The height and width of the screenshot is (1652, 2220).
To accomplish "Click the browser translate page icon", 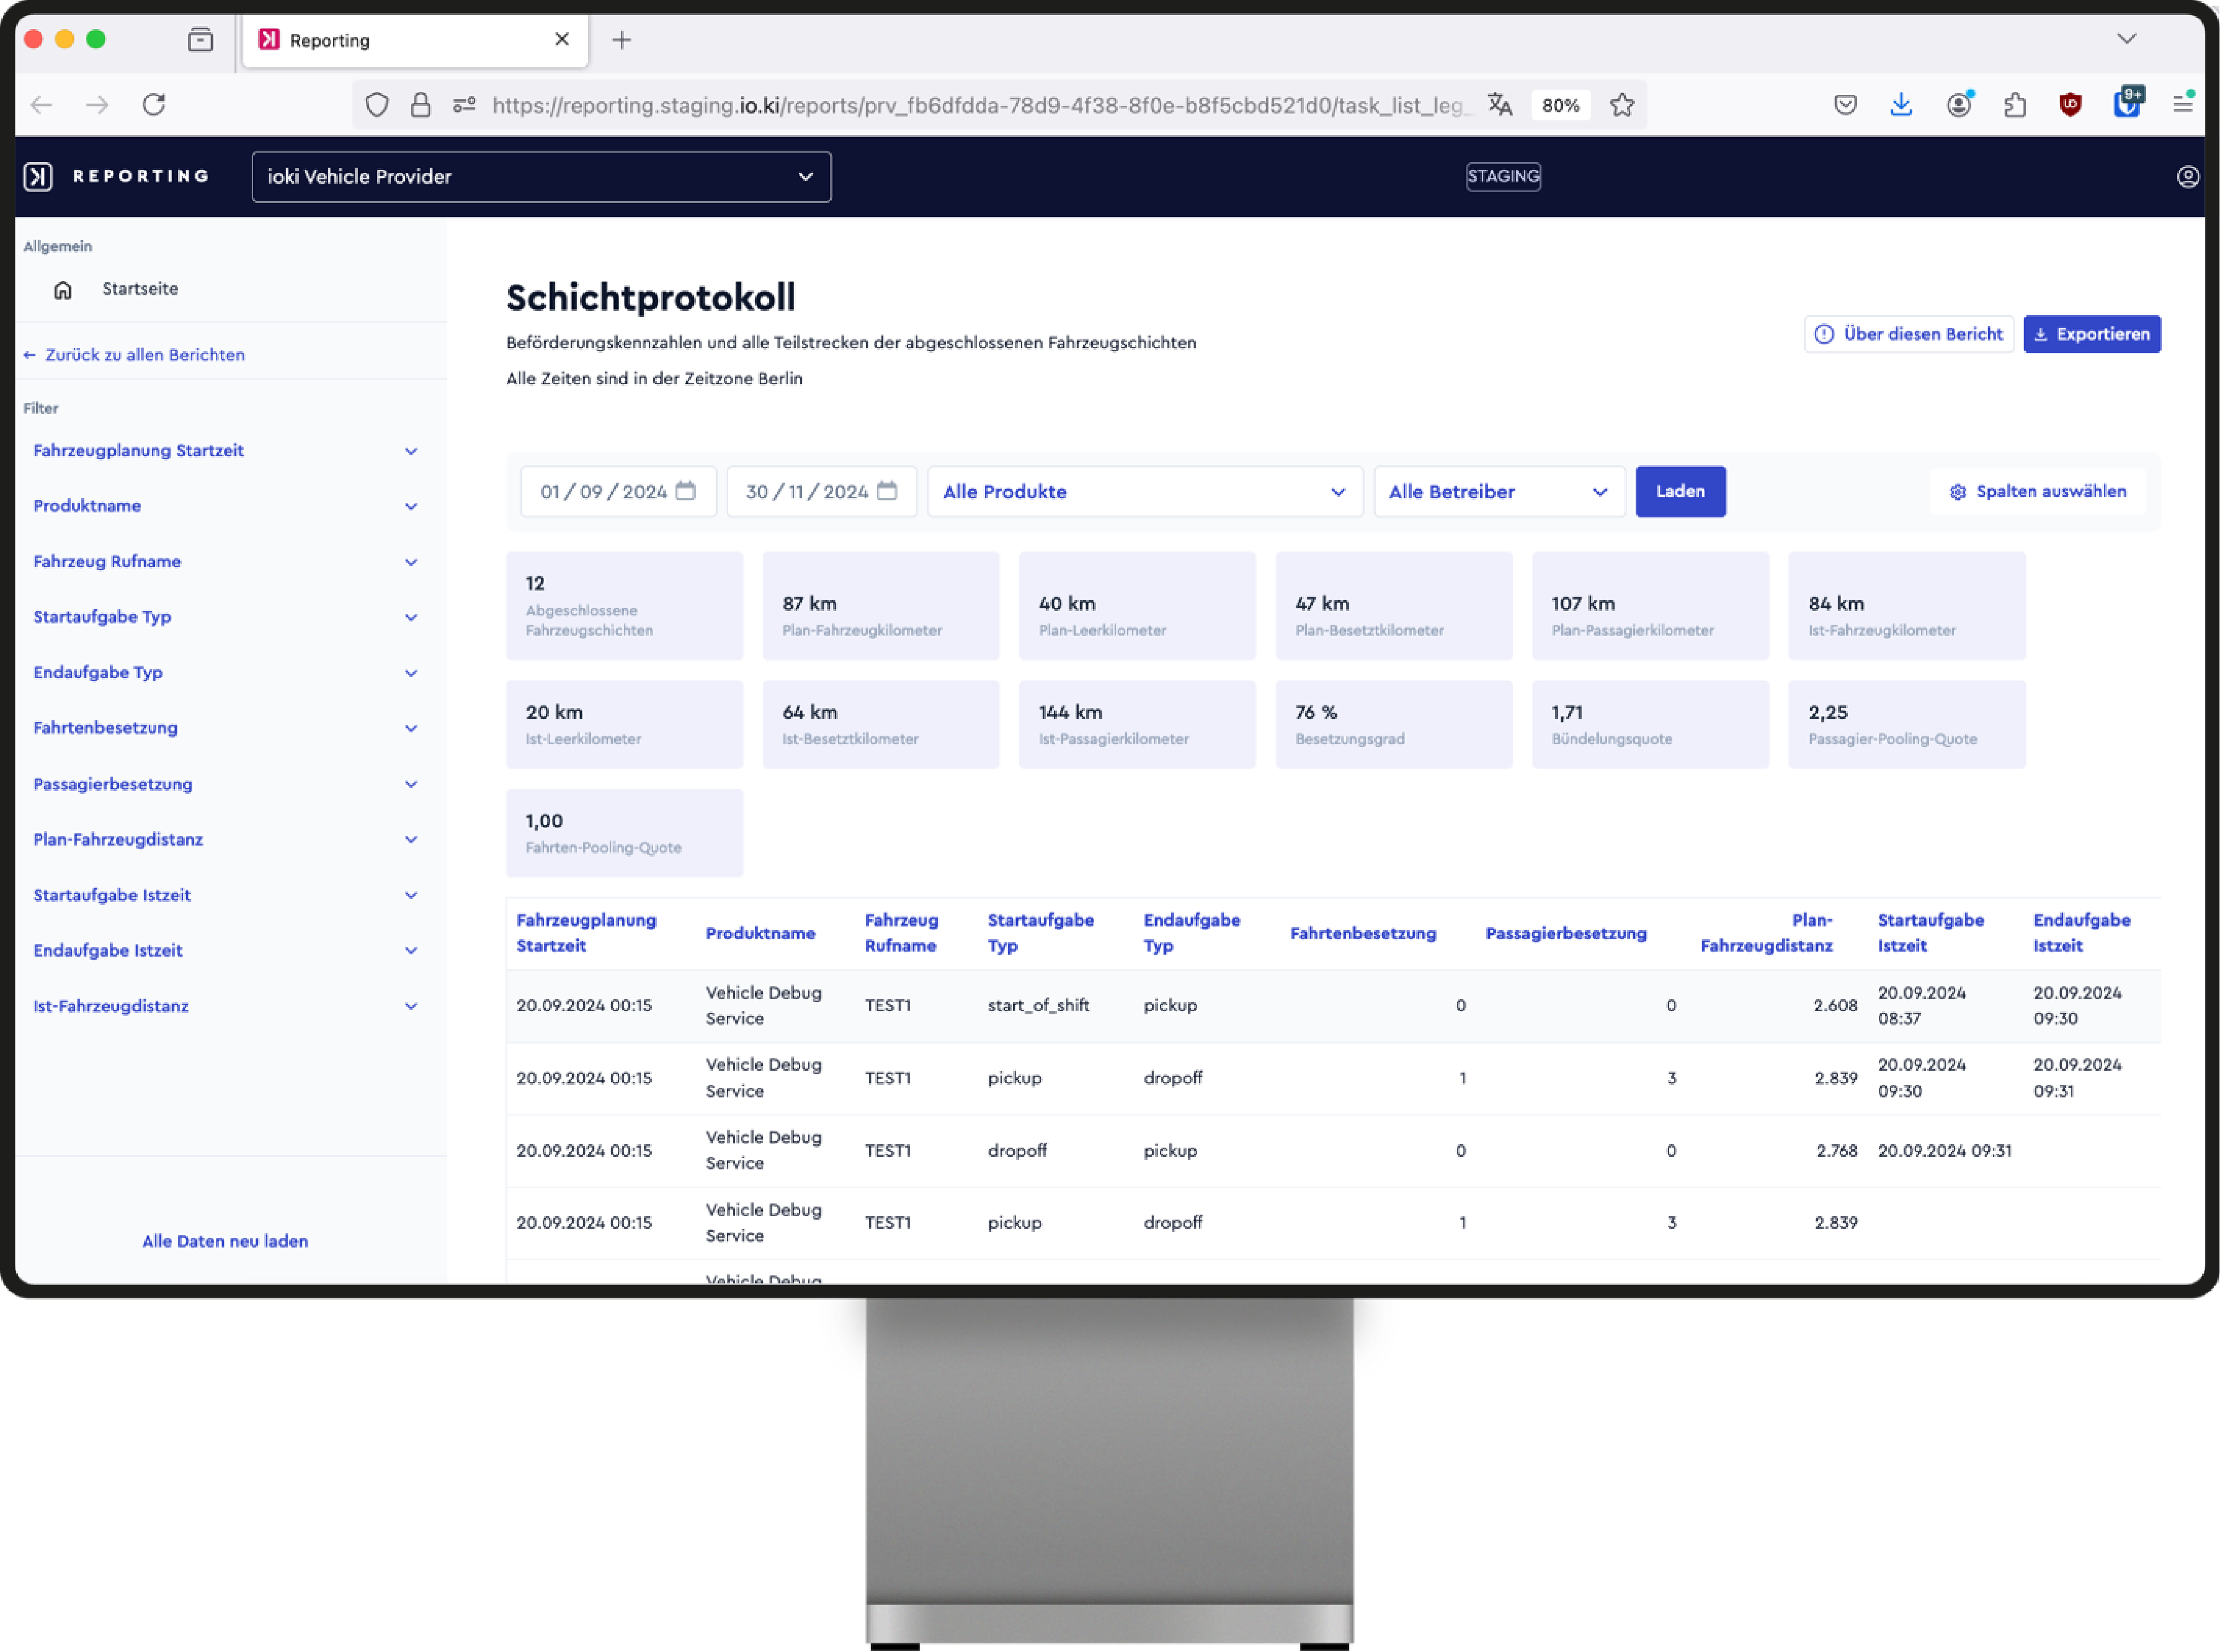I will coord(1499,104).
